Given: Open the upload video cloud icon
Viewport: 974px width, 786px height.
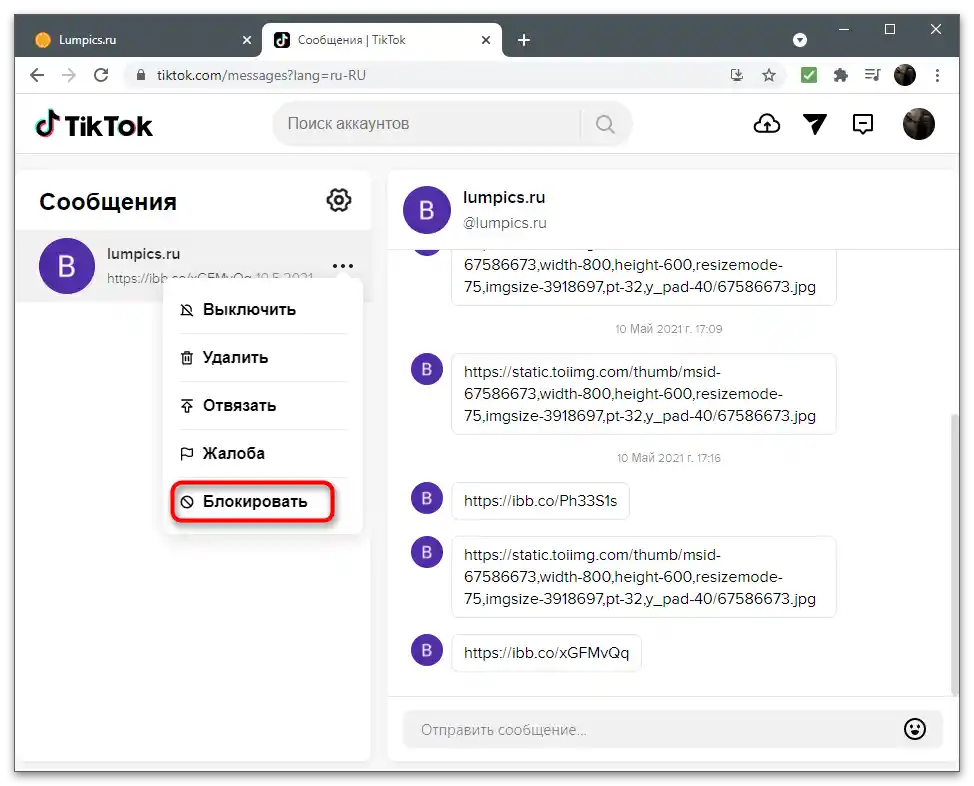Looking at the screenshot, I should [x=767, y=124].
